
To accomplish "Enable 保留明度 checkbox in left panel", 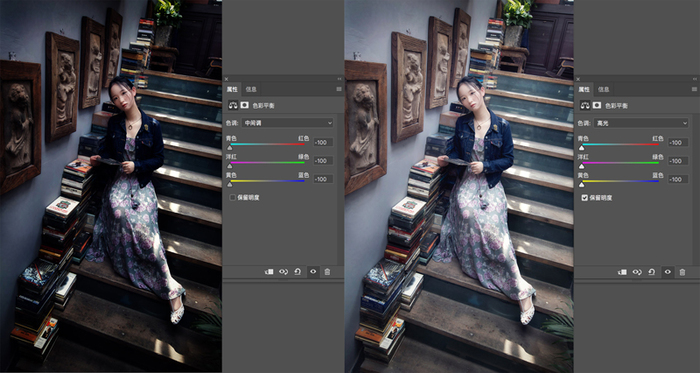I will point(233,197).
